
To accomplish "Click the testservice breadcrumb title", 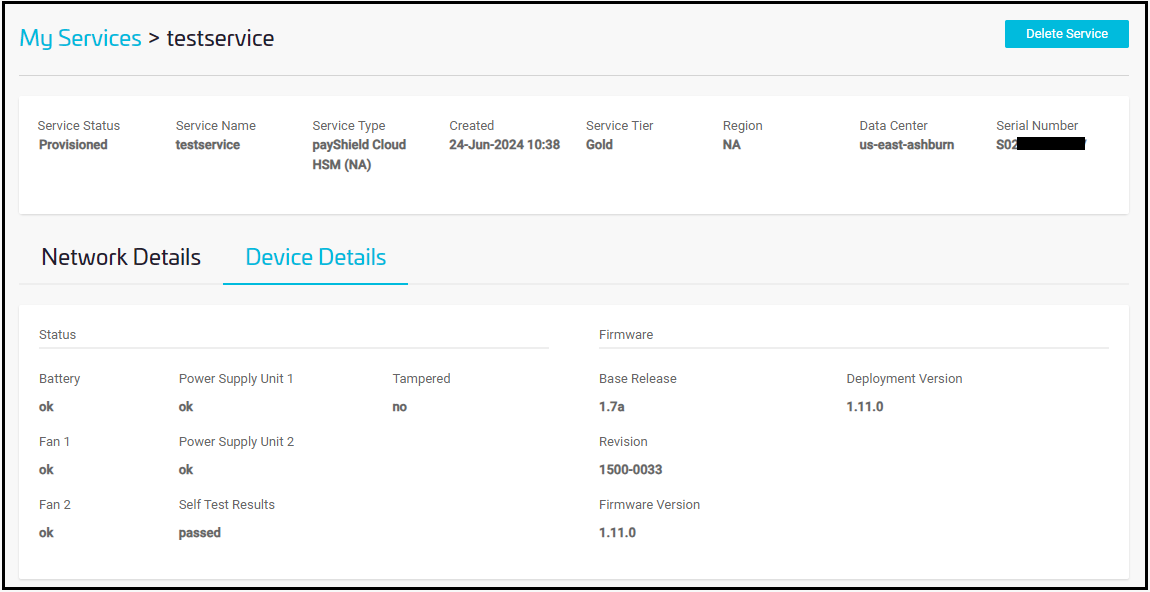I will coord(220,38).
